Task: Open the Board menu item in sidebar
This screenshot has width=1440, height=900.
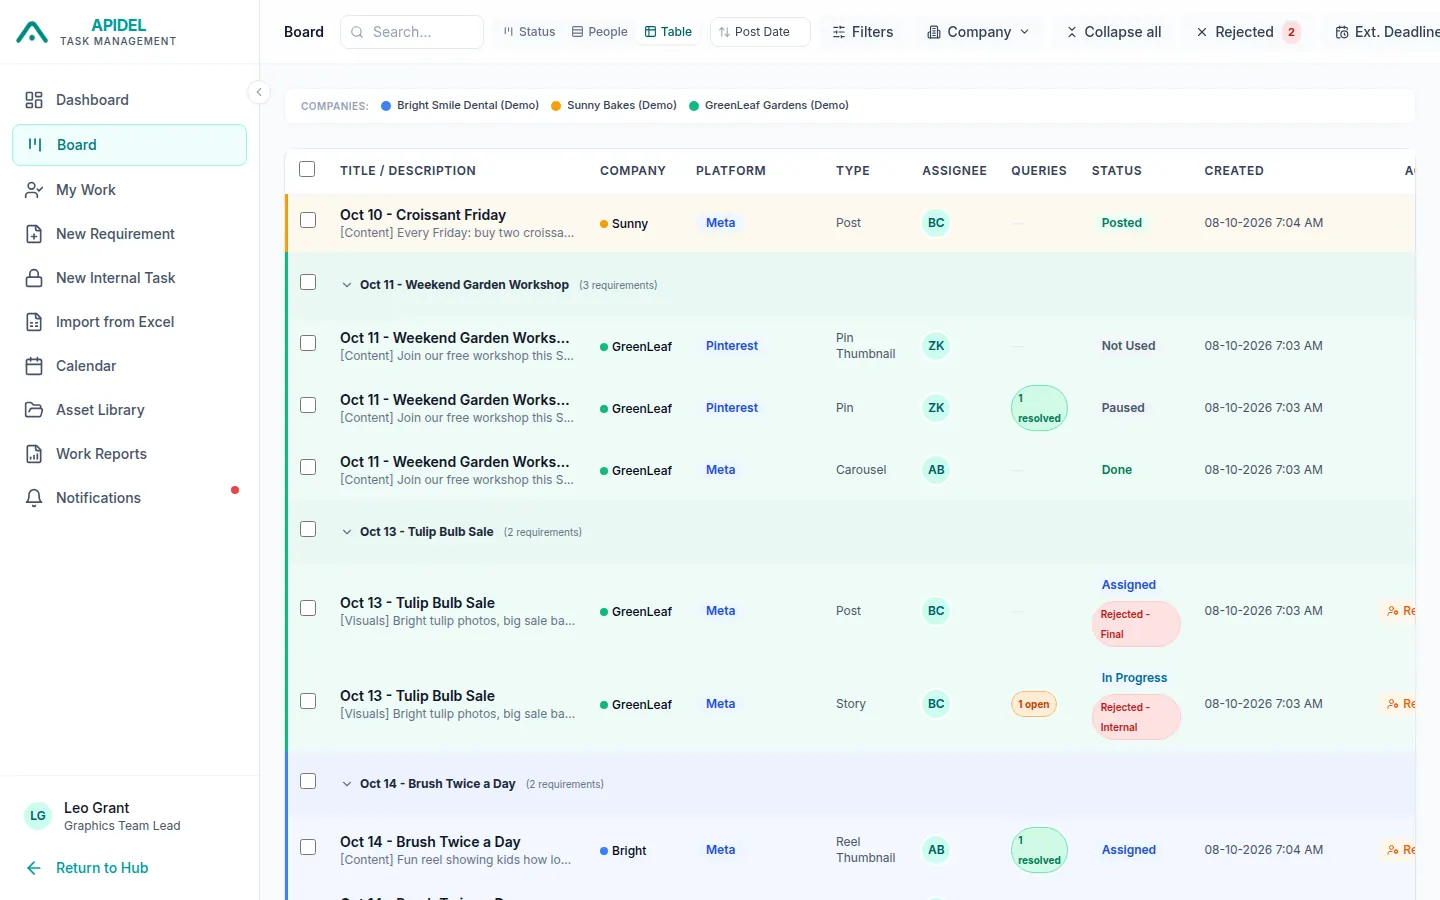Action: coord(129,145)
